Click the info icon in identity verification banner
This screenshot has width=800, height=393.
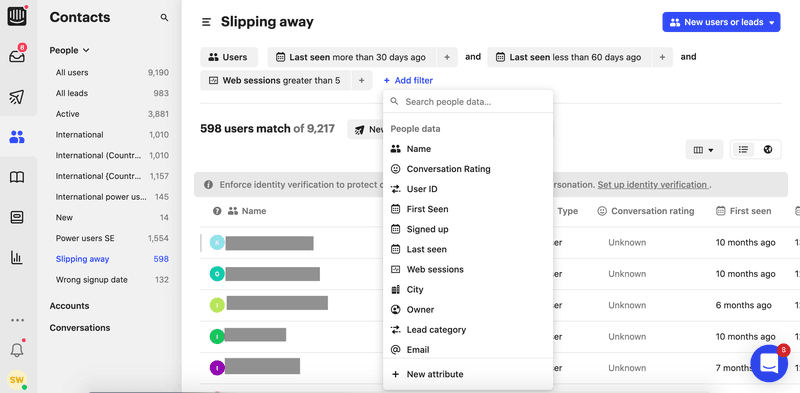click(x=208, y=185)
